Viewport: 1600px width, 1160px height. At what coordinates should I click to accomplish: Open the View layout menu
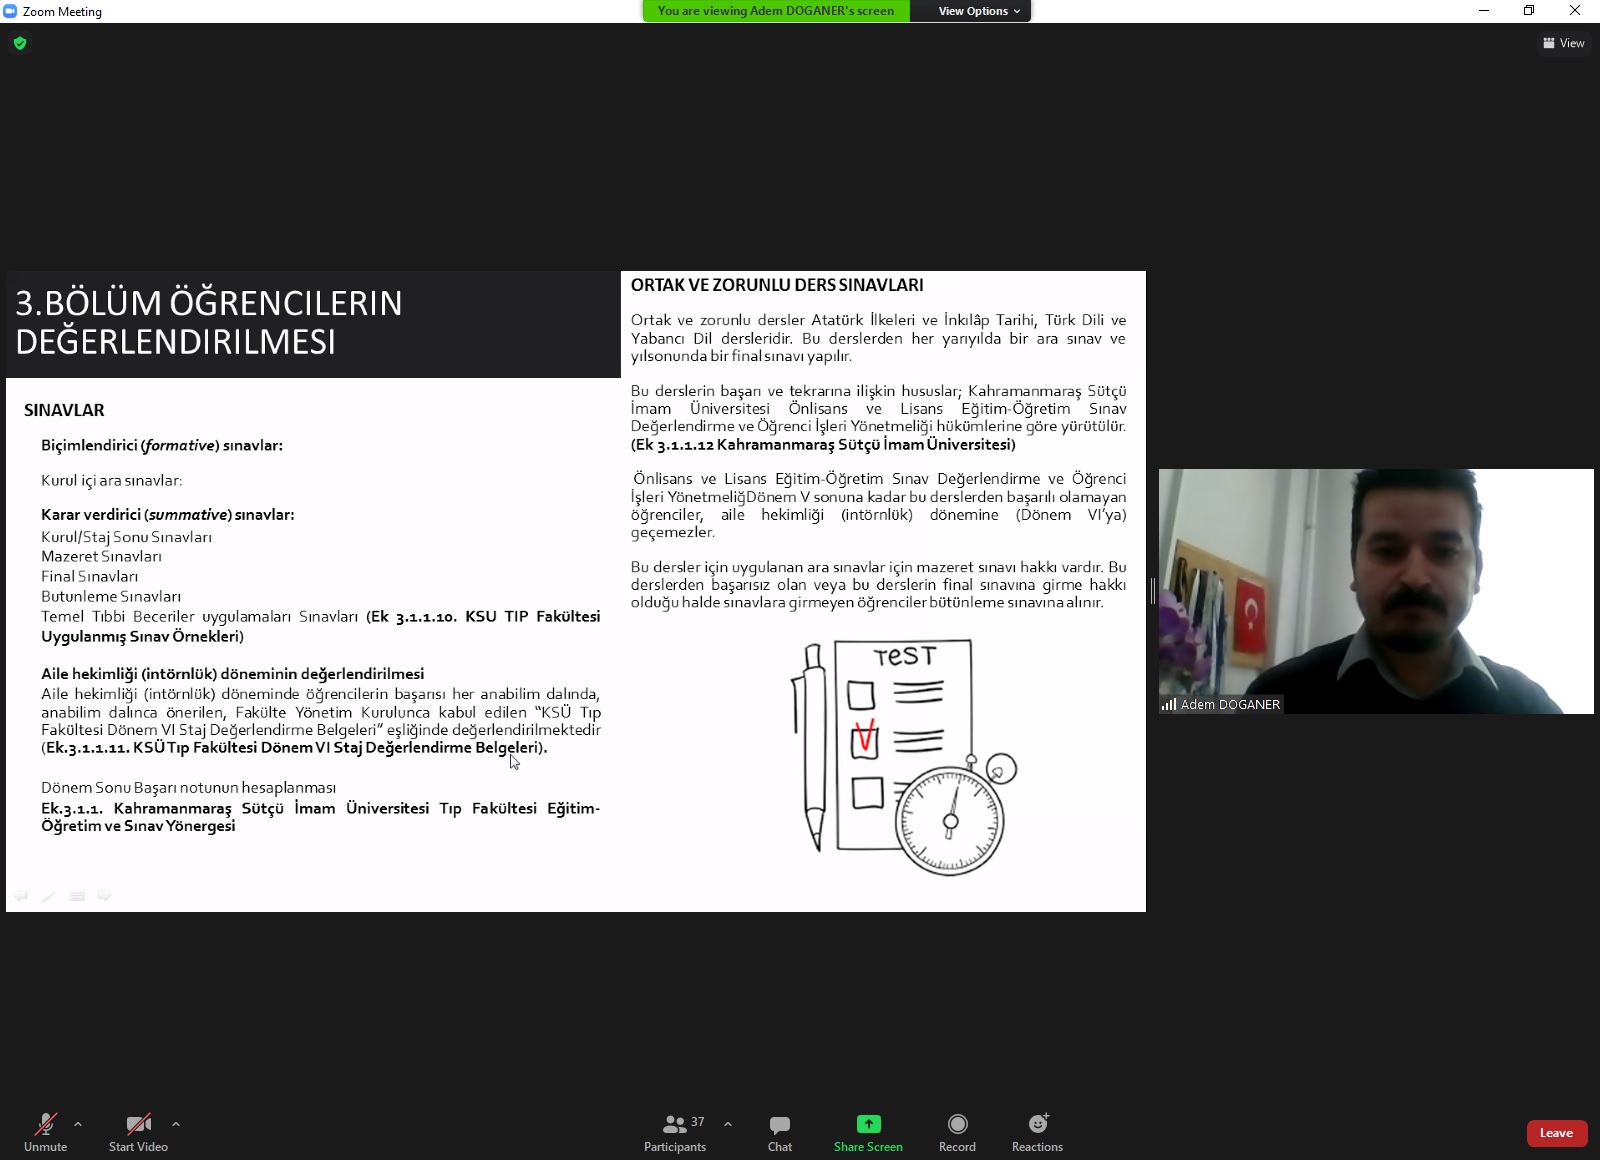point(1564,43)
